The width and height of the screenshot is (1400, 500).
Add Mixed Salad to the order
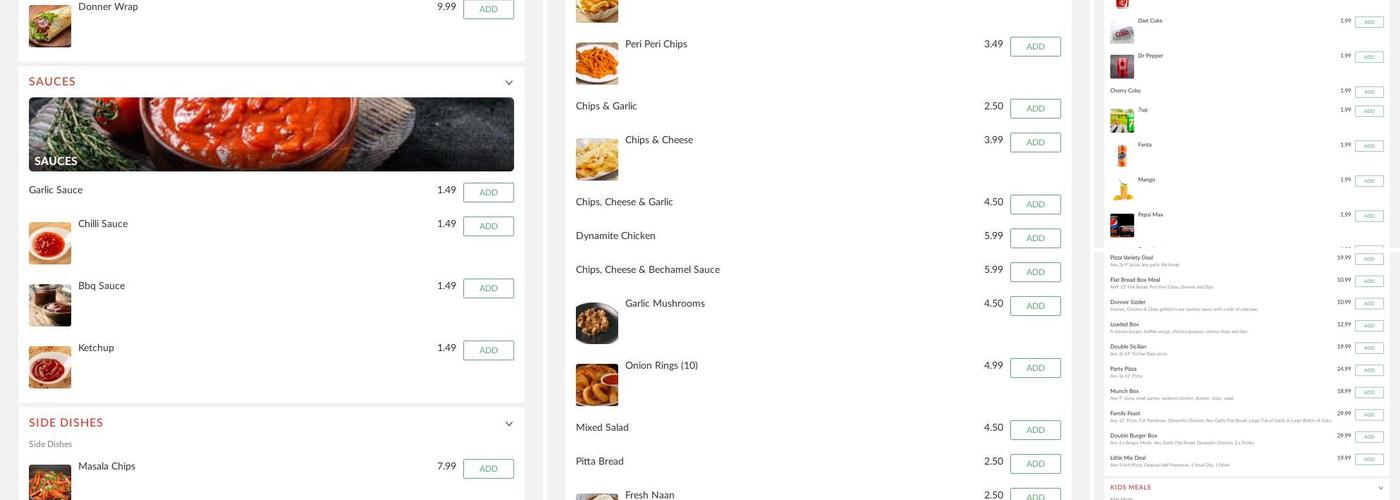point(1035,431)
